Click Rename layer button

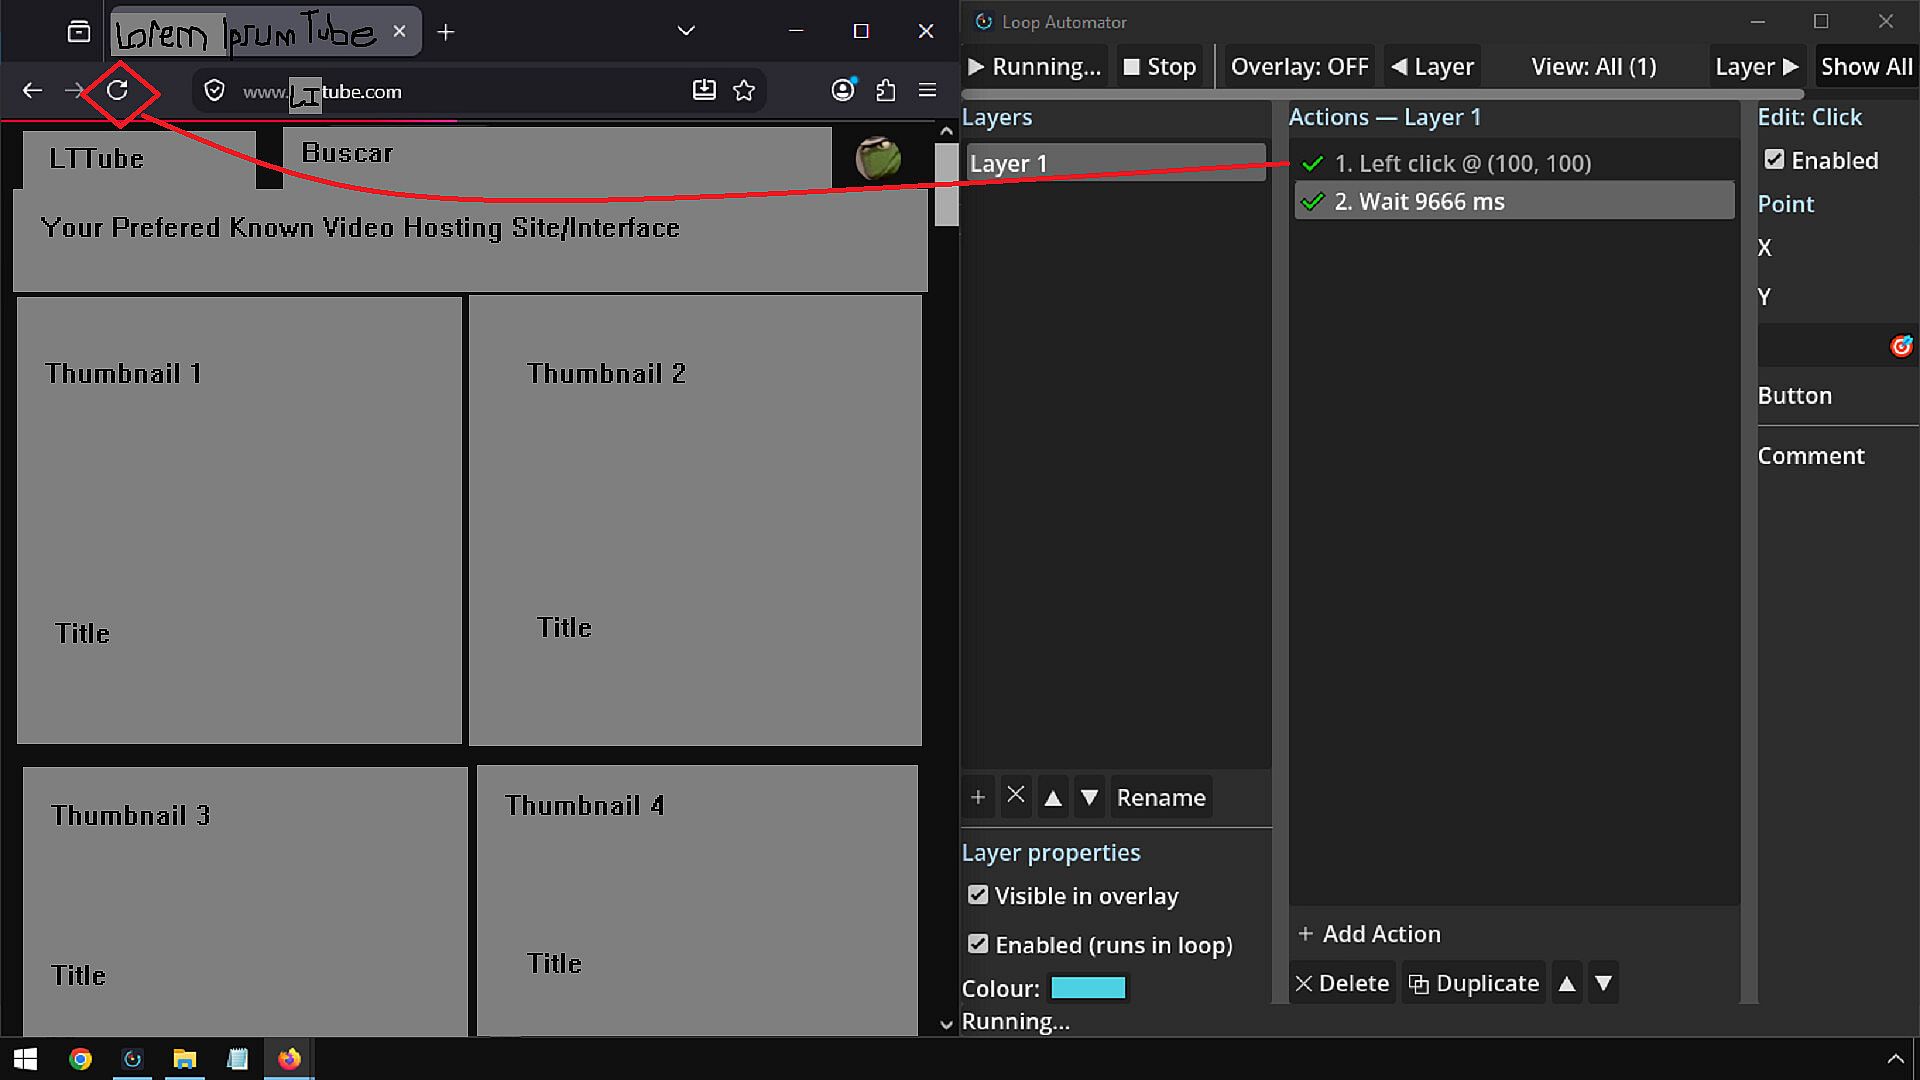(1161, 798)
